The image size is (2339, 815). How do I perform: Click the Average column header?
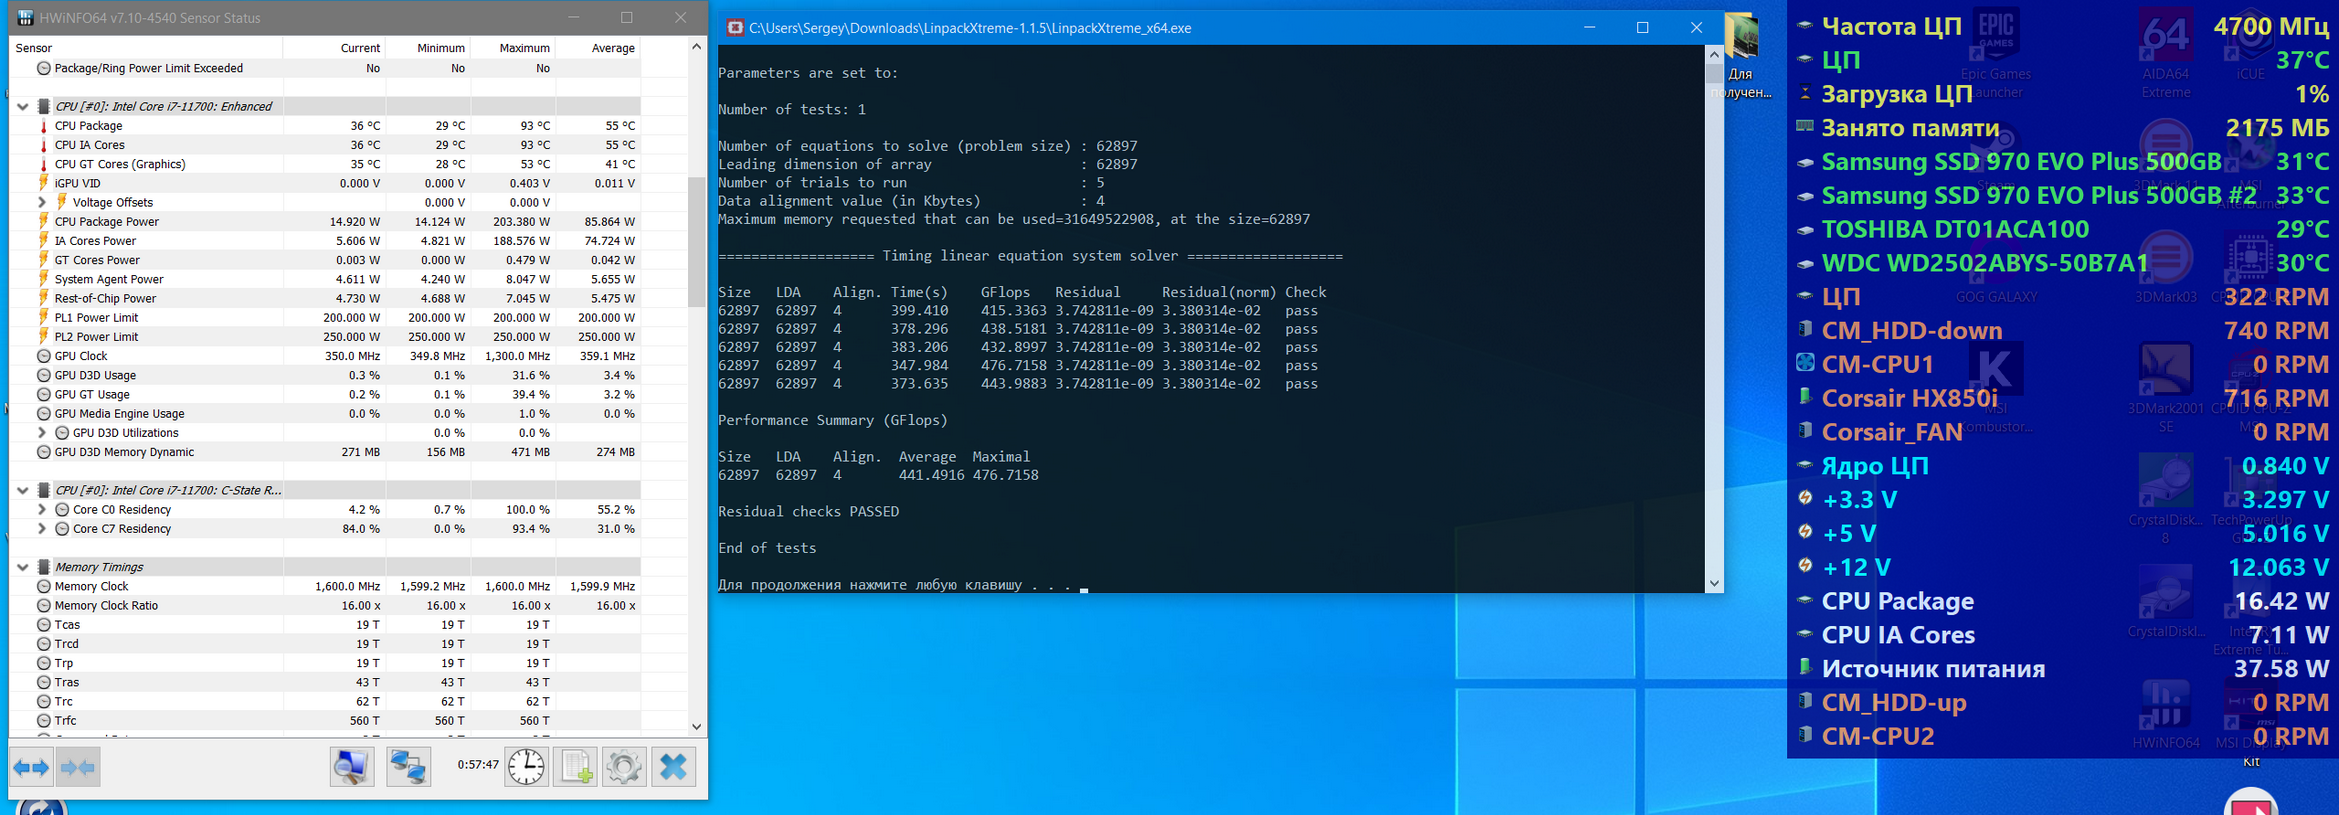(x=598, y=48)
